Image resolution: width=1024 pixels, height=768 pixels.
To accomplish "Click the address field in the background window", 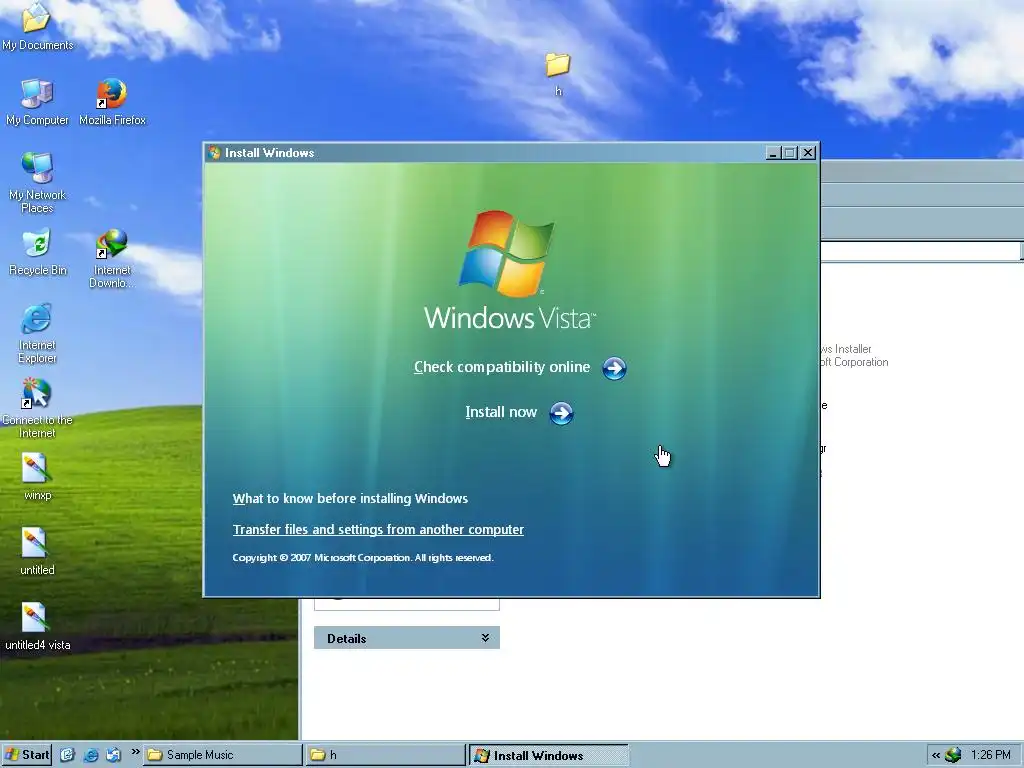I will pos(920,251).
